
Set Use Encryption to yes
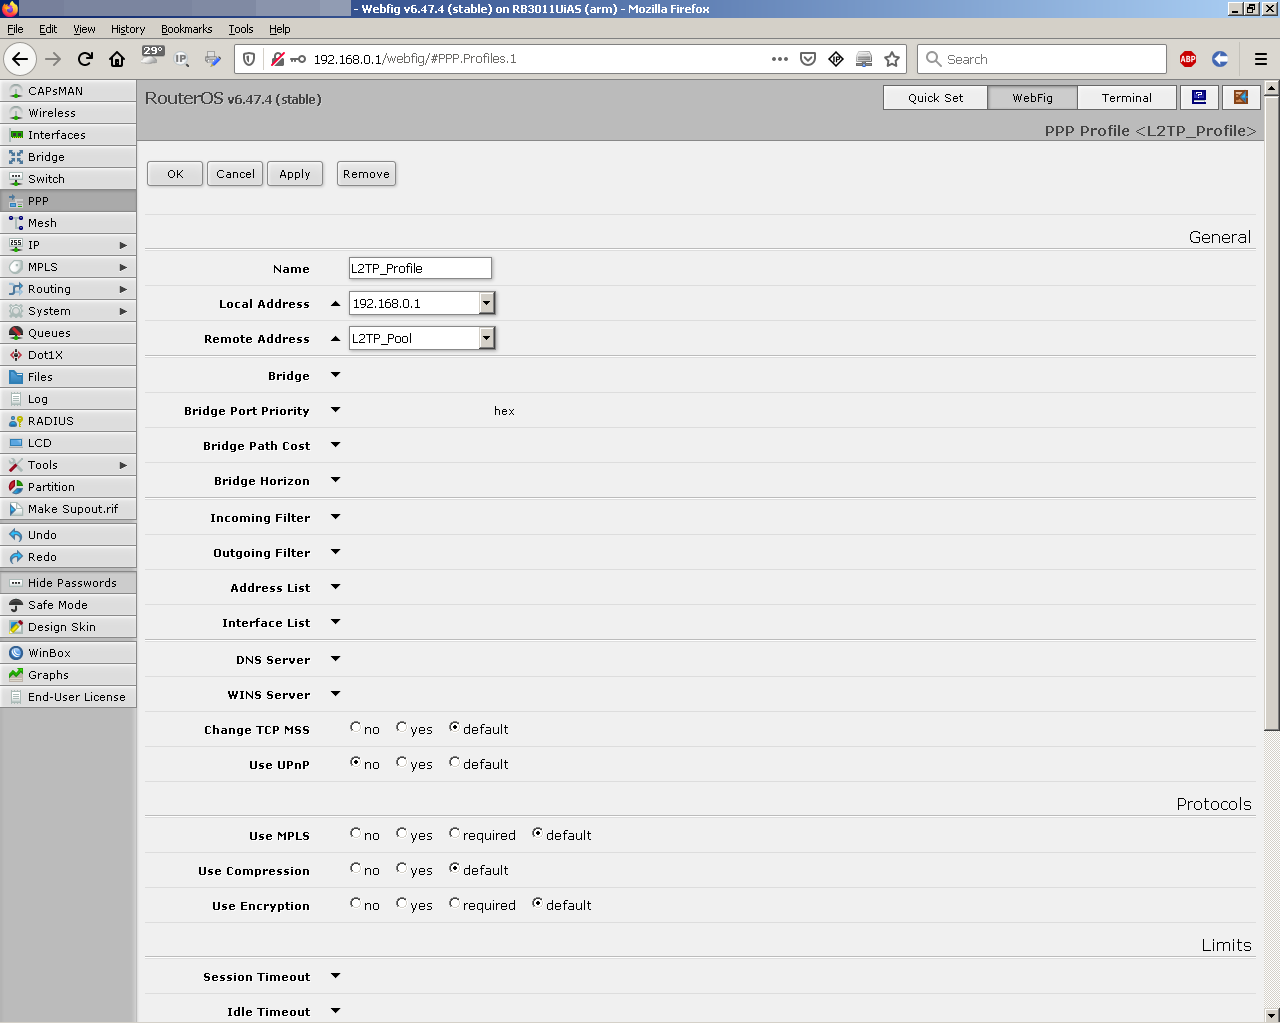[401, 904]
